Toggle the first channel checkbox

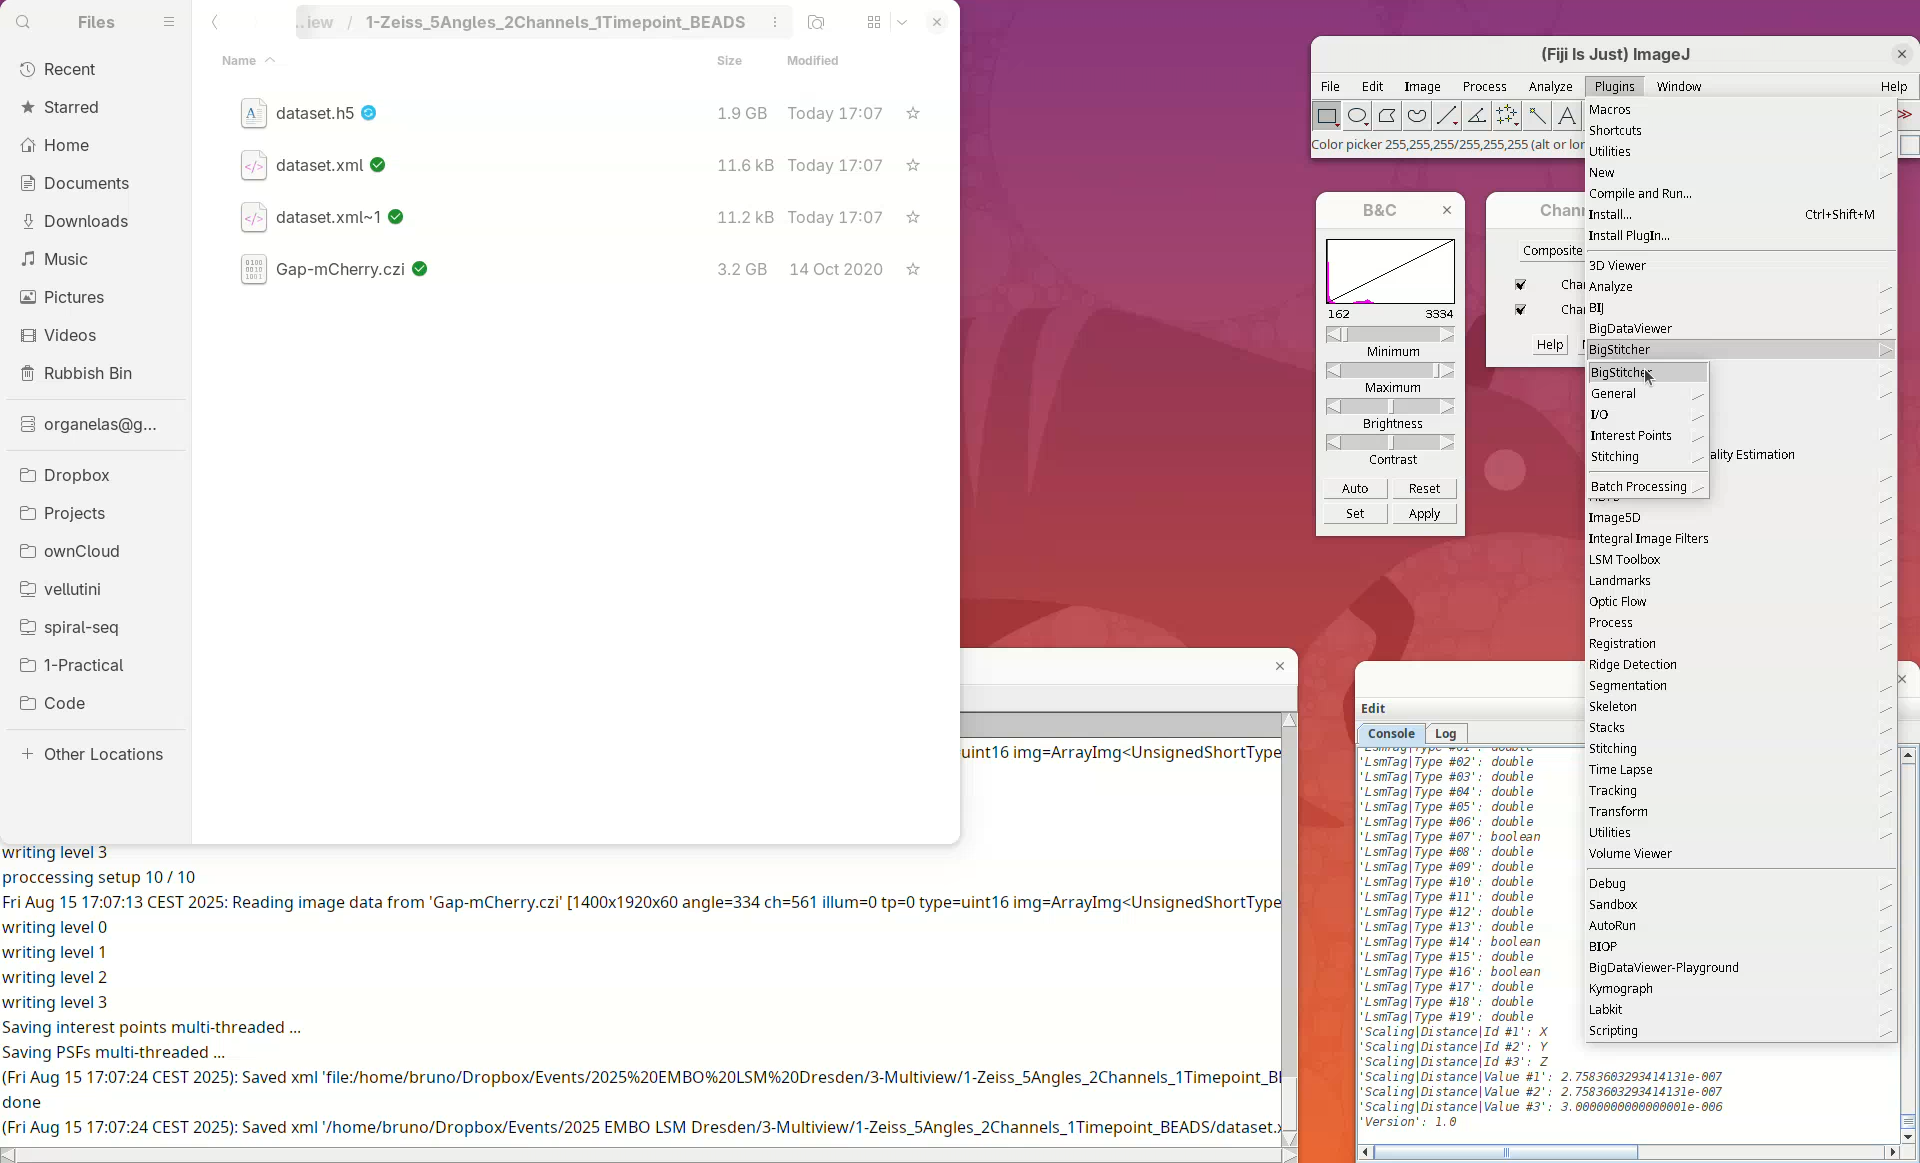tap(1520, 285)
